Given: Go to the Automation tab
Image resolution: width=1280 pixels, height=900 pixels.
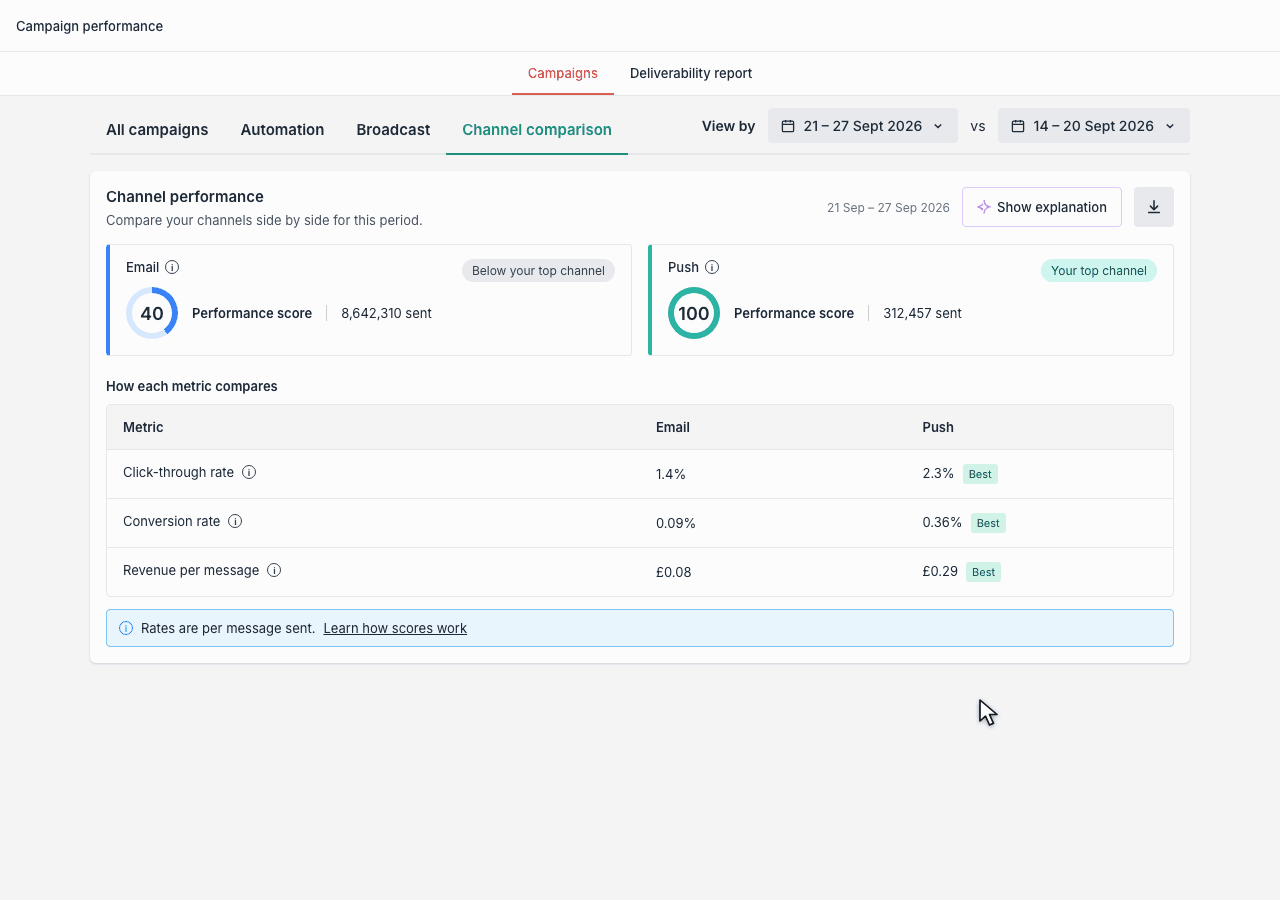Looking at the screenshot, I should [282, 130].
